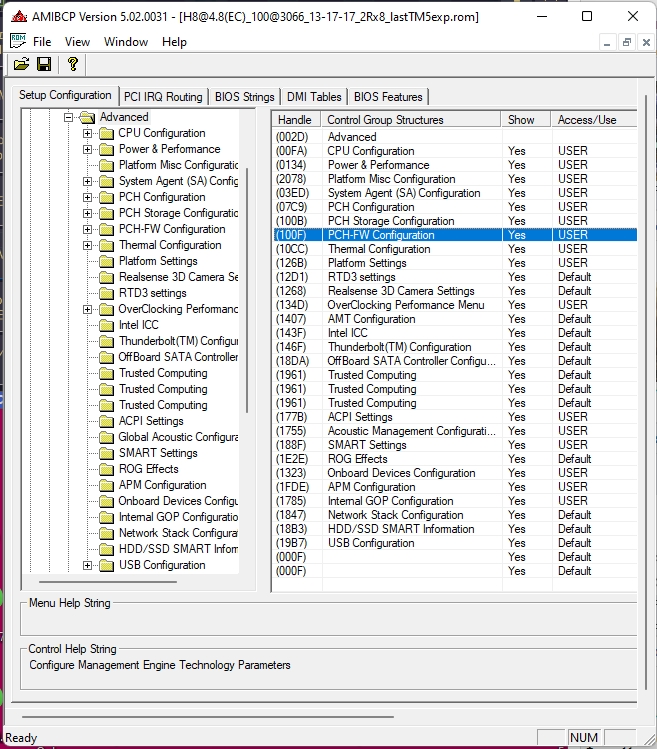This screenshot has height=749, width=657.
Task: Select the APM Configuration tree item
Action: tap(162, 485)
